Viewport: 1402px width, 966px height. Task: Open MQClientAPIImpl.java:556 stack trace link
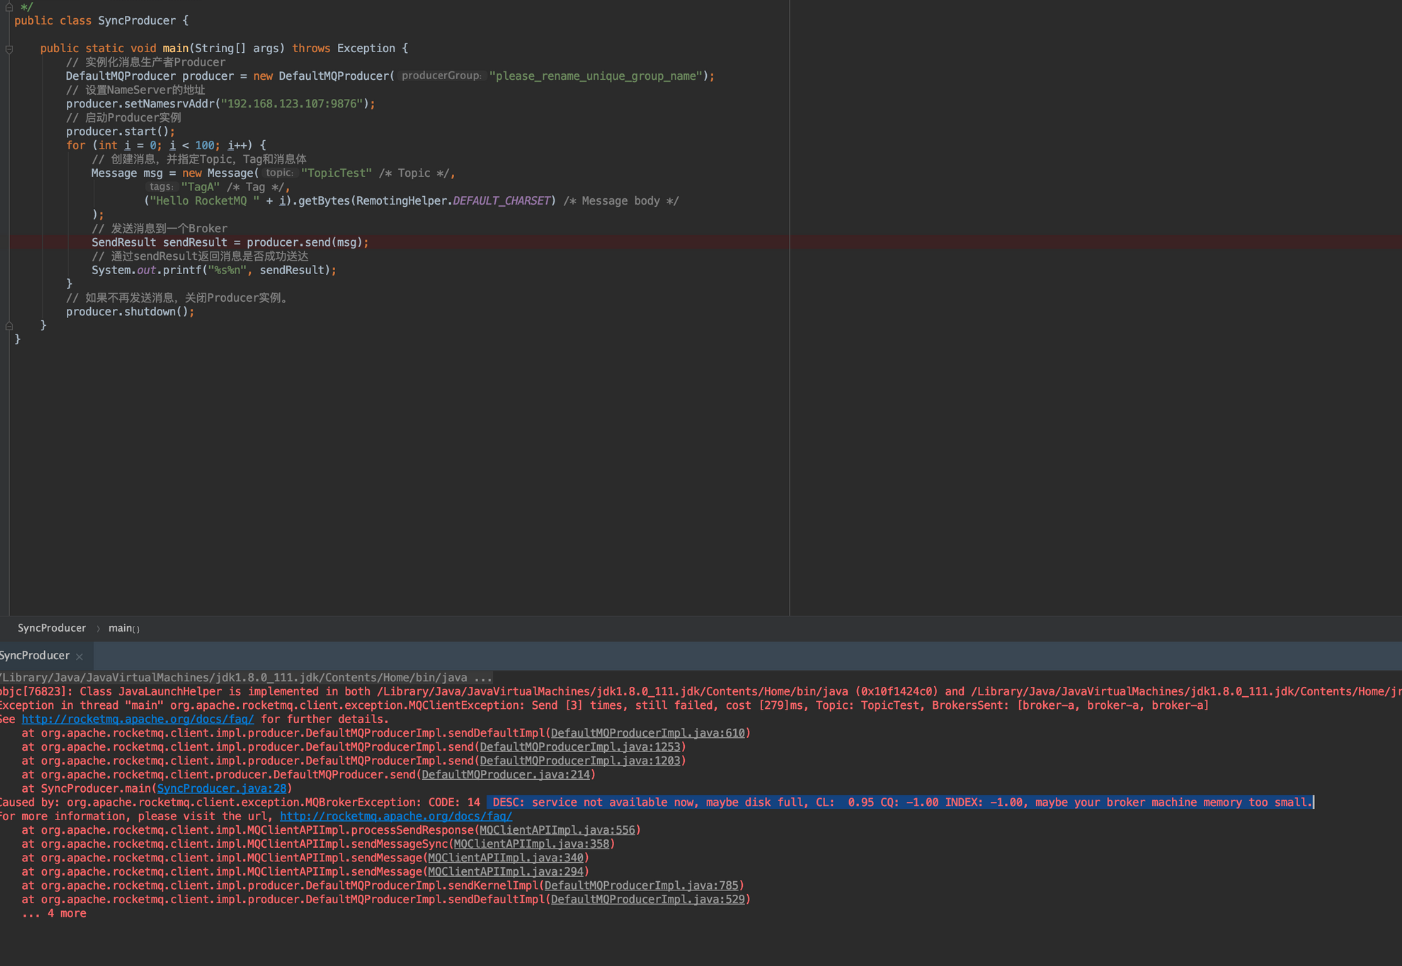(x=557, y=830)
